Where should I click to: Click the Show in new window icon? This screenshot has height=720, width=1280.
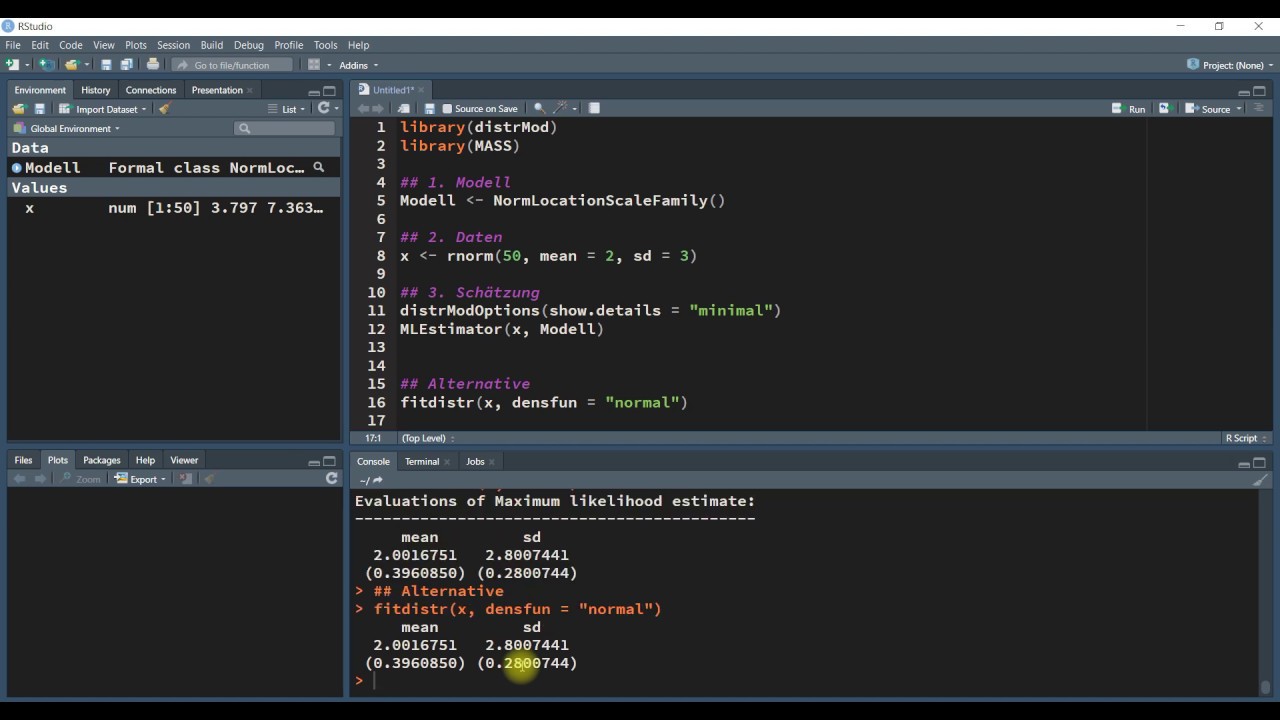[x=404, y=108]
